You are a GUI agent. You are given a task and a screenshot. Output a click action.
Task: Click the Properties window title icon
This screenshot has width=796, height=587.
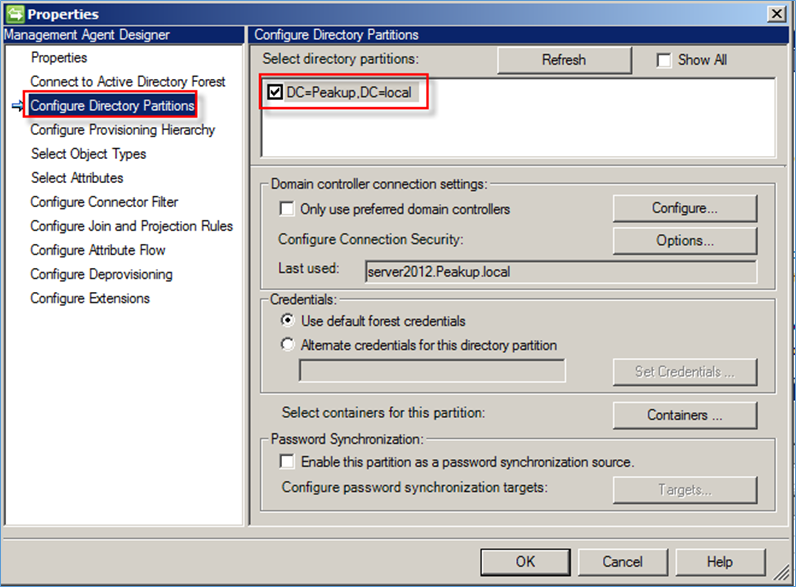point(15,14)
